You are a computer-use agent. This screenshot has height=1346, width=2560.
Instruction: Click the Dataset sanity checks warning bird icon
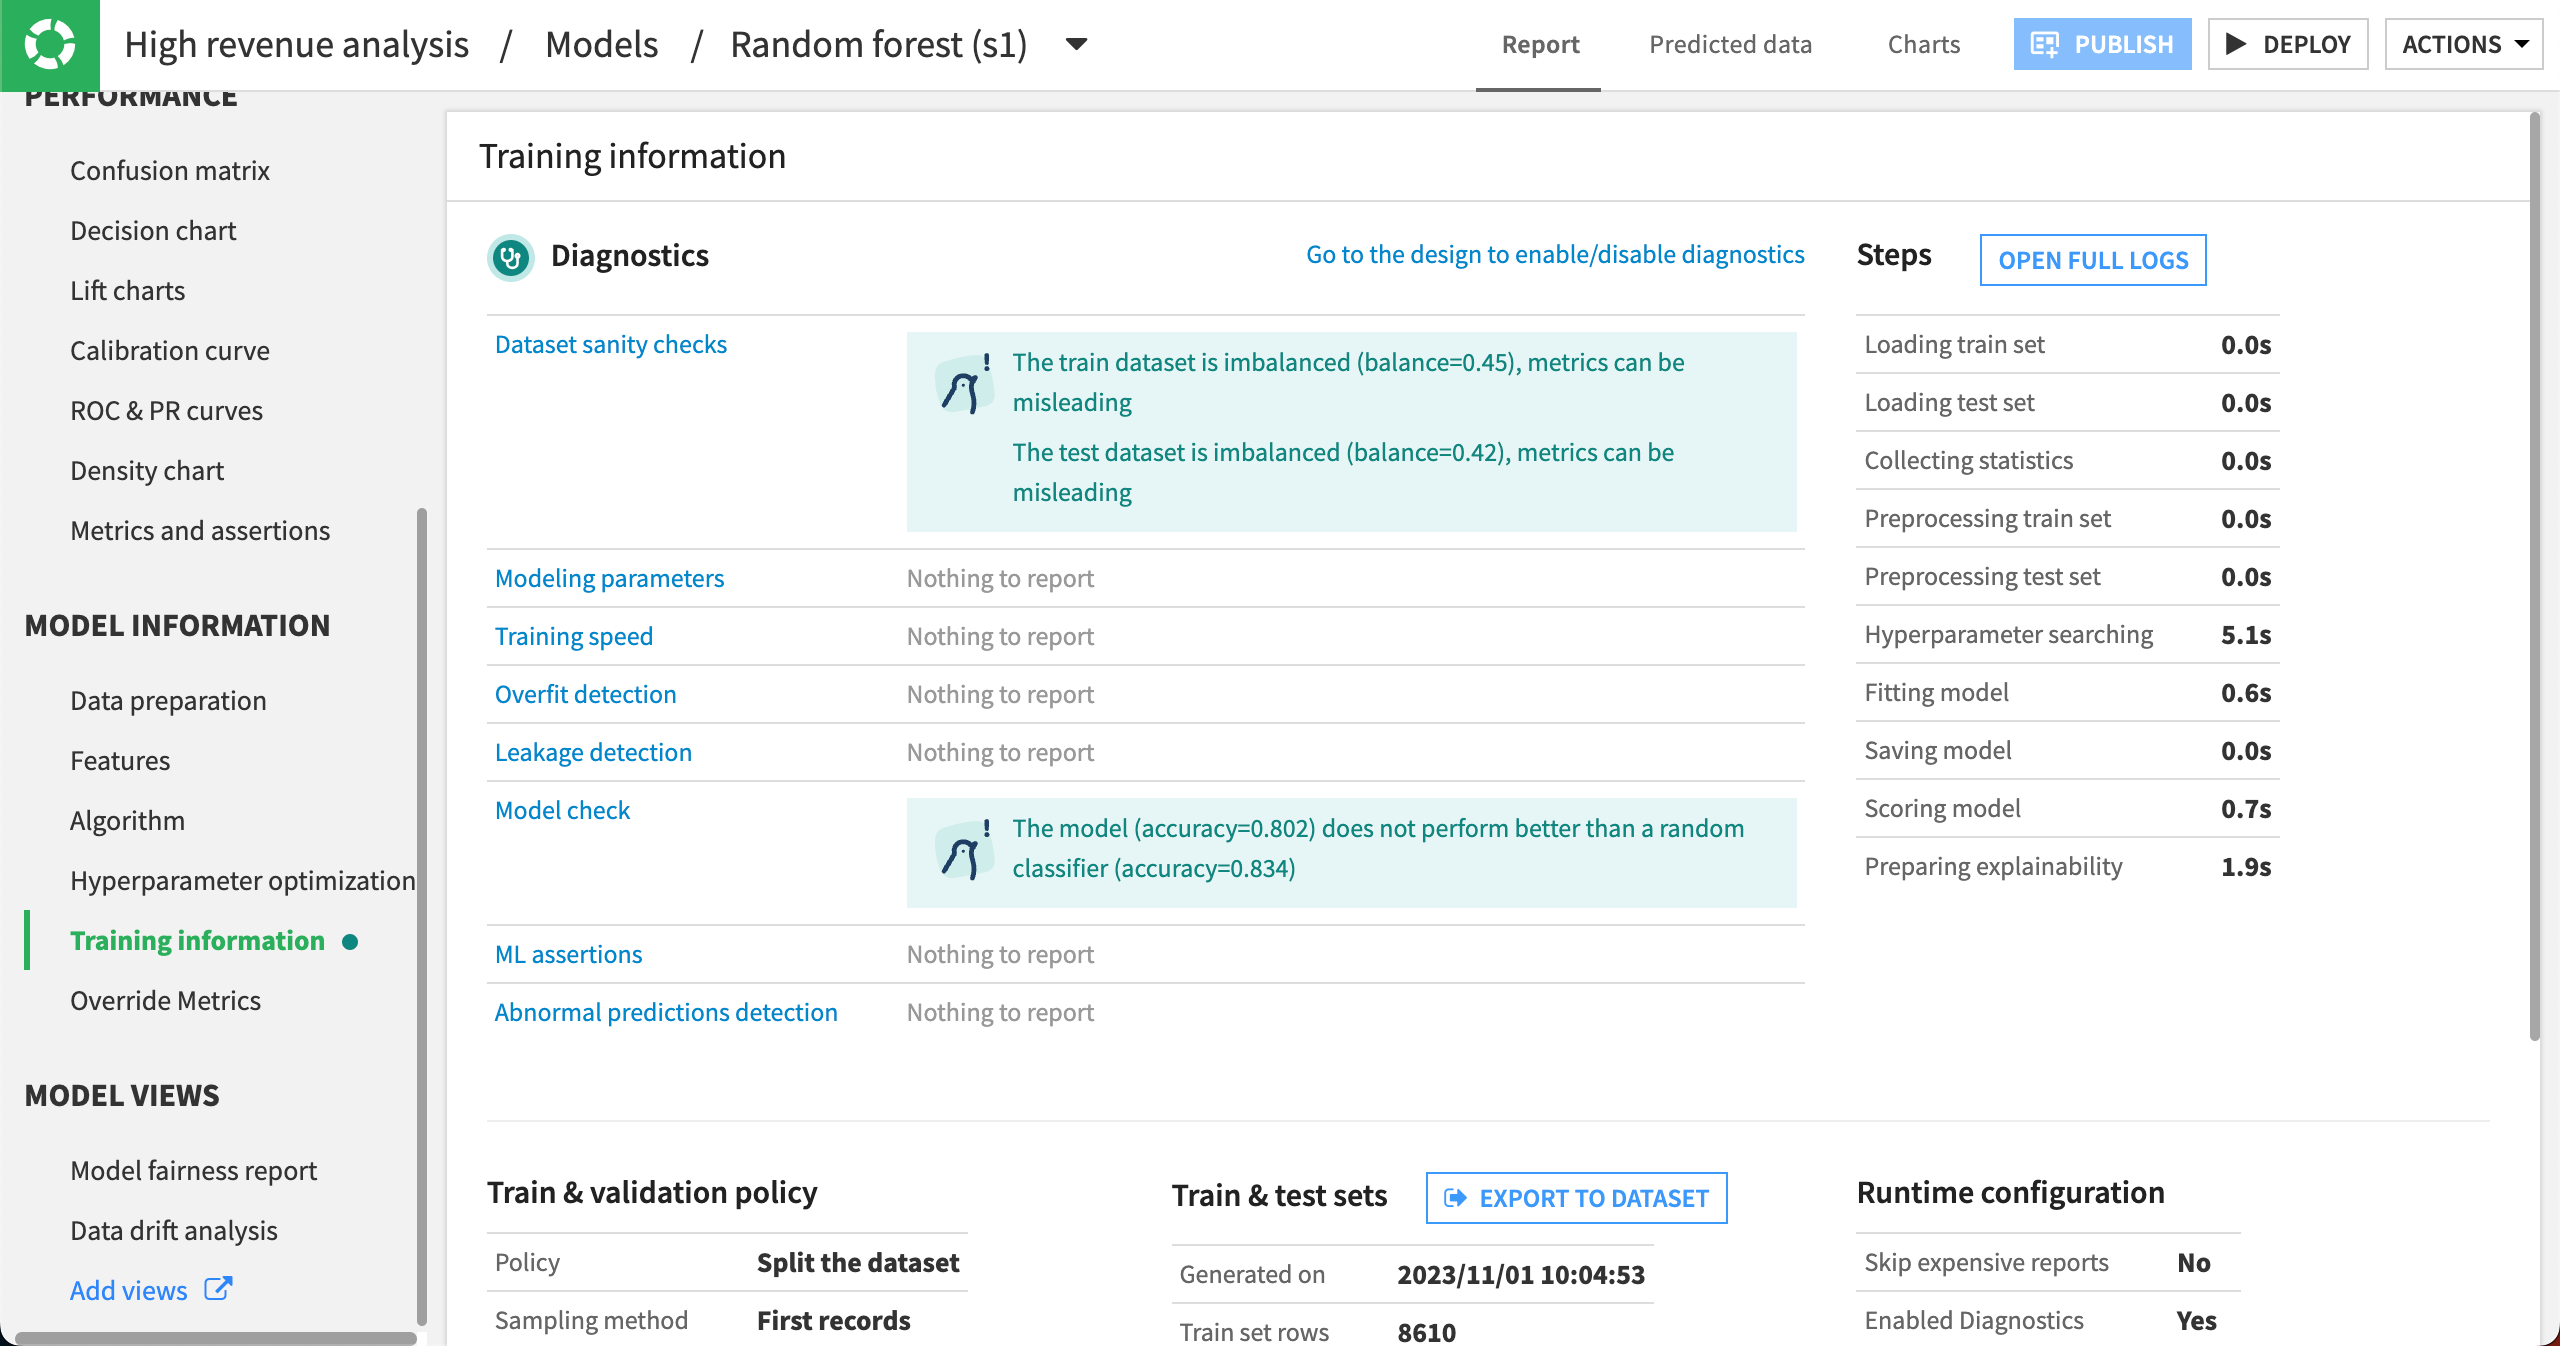pos(964,384)
